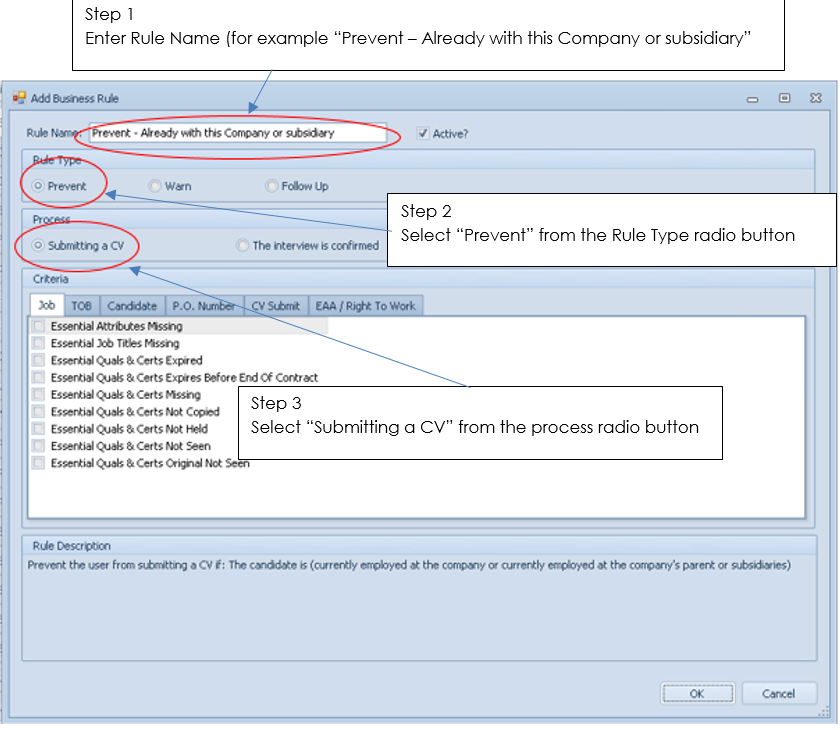This screenshot has width=840, height=730.
Task: Open the CV Submit tab
Action: pyautogui.click(x=275, y=306)
